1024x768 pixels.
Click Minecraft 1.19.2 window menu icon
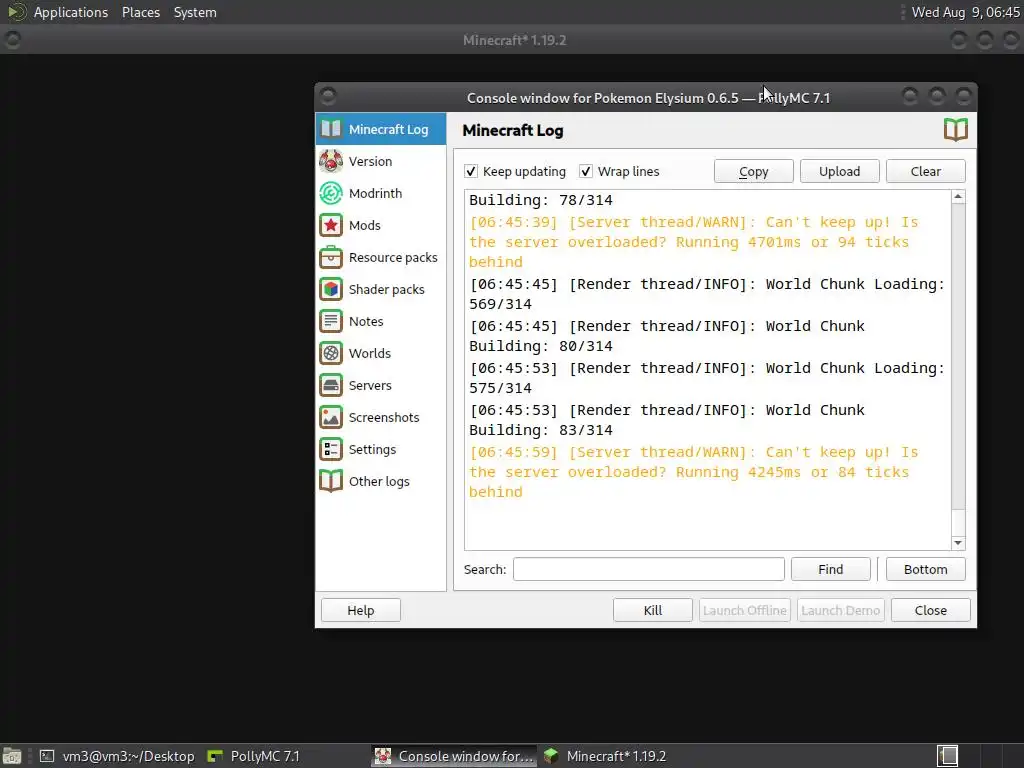click(12, 40)
